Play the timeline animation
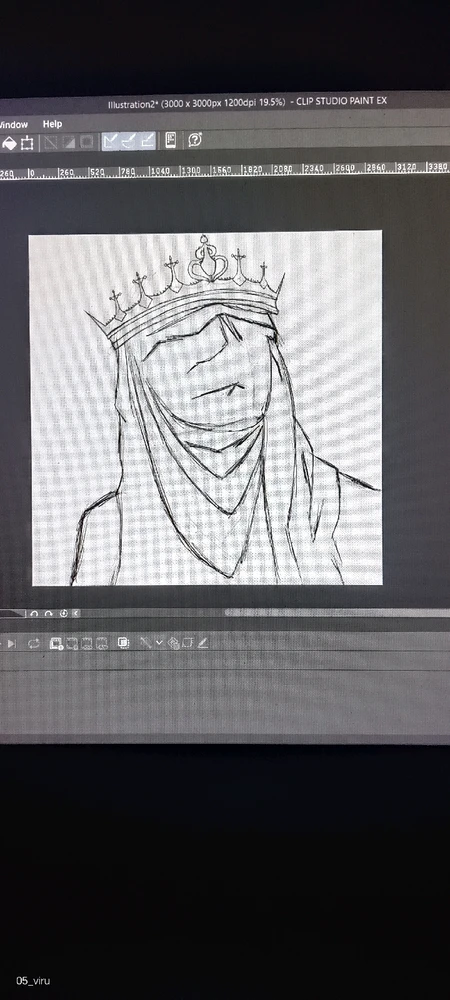 coord(10,644)
